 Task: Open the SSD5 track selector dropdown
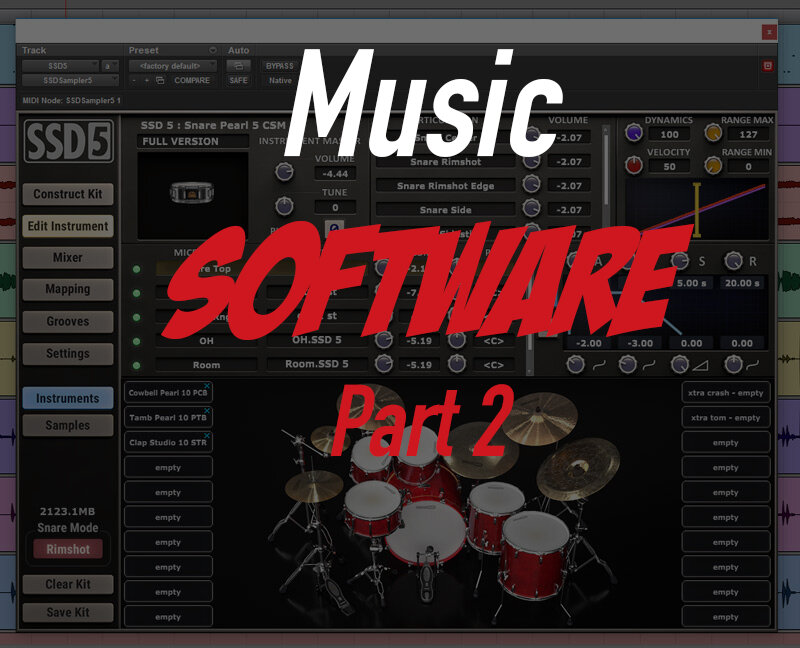[60, 66]
